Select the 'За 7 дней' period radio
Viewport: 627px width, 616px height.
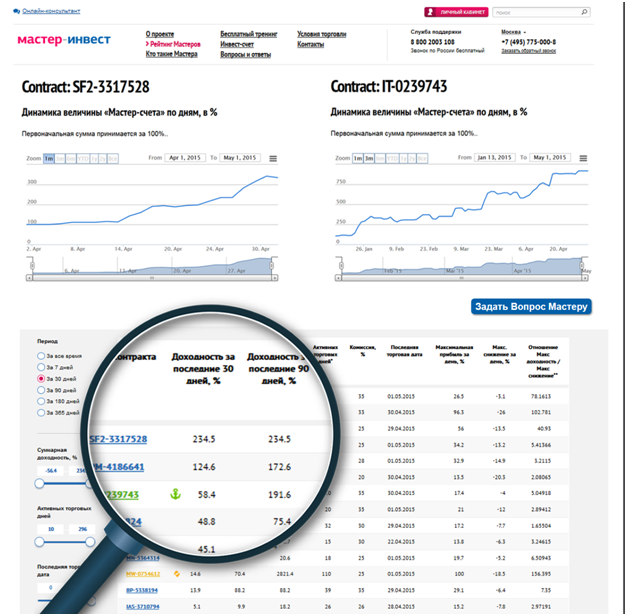tap(41, 367)
